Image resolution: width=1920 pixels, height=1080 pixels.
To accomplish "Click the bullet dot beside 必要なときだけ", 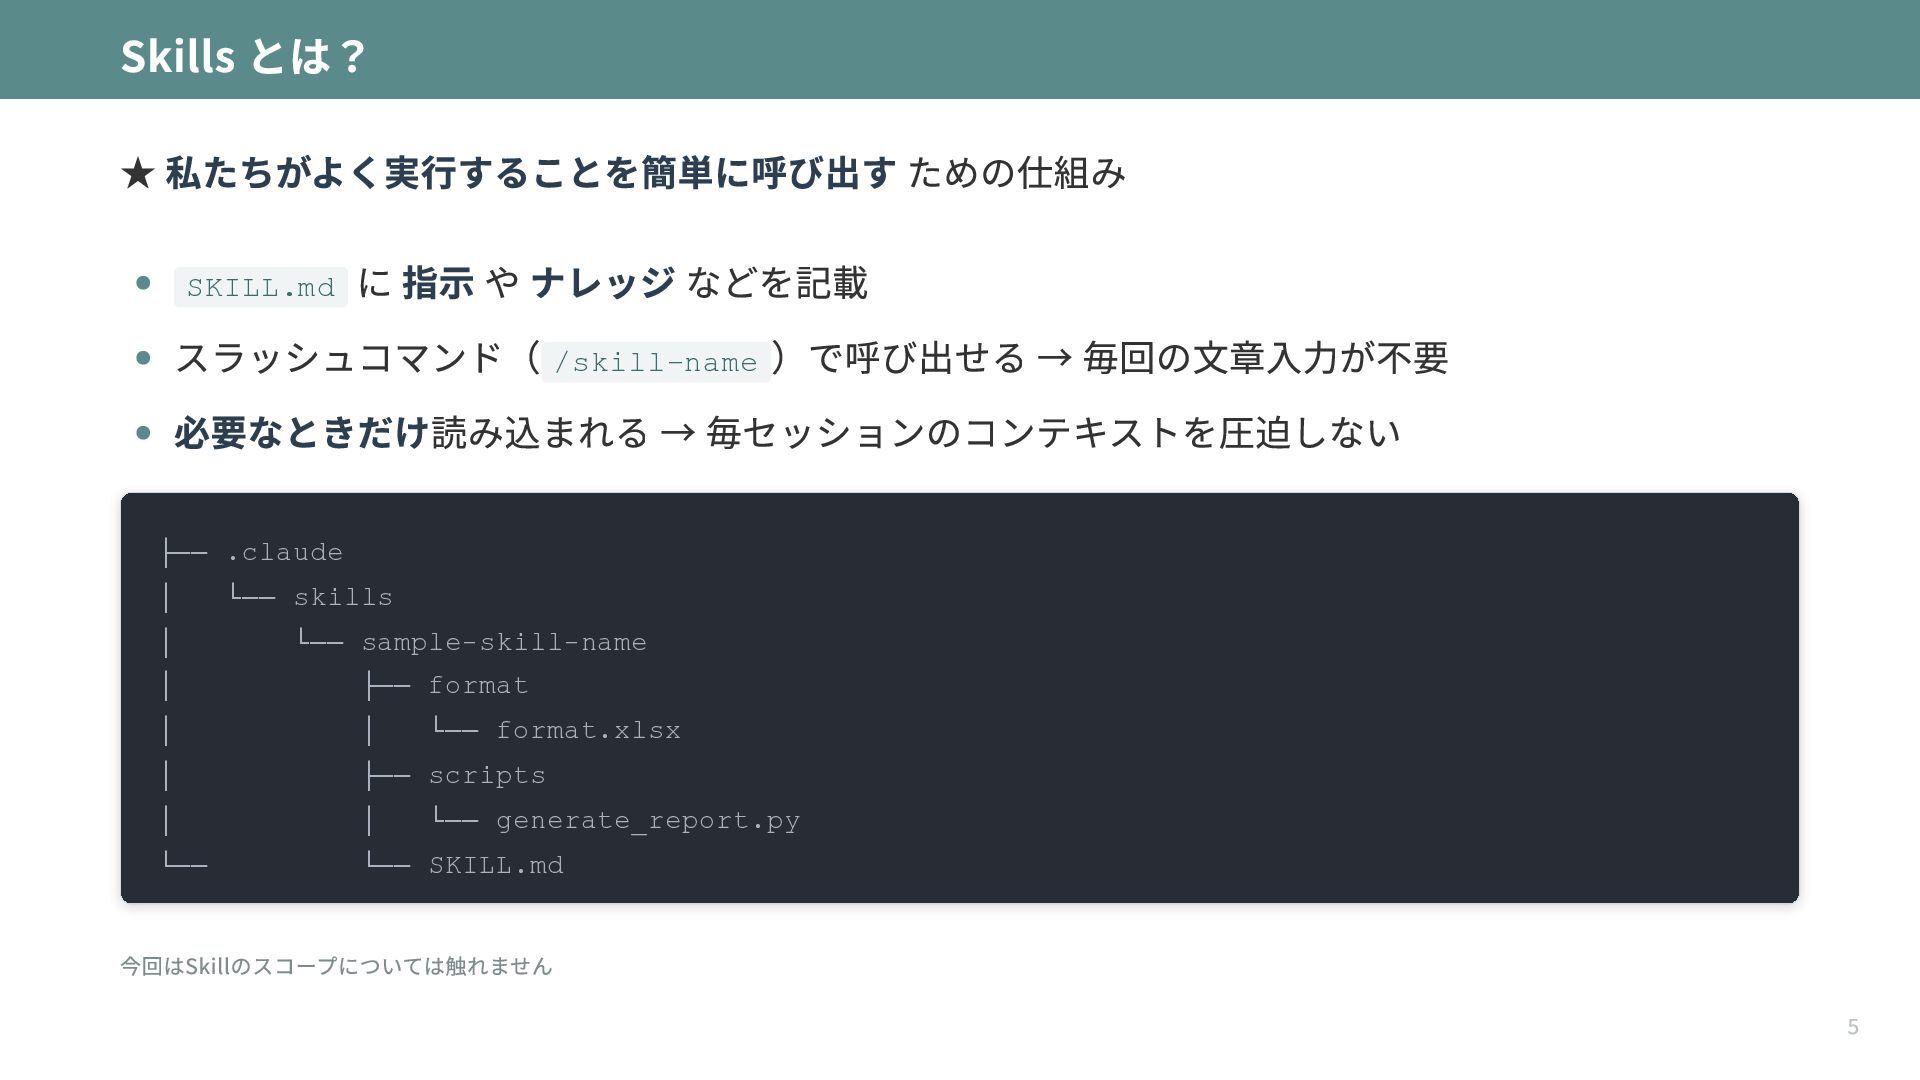I will pos(143,433).
